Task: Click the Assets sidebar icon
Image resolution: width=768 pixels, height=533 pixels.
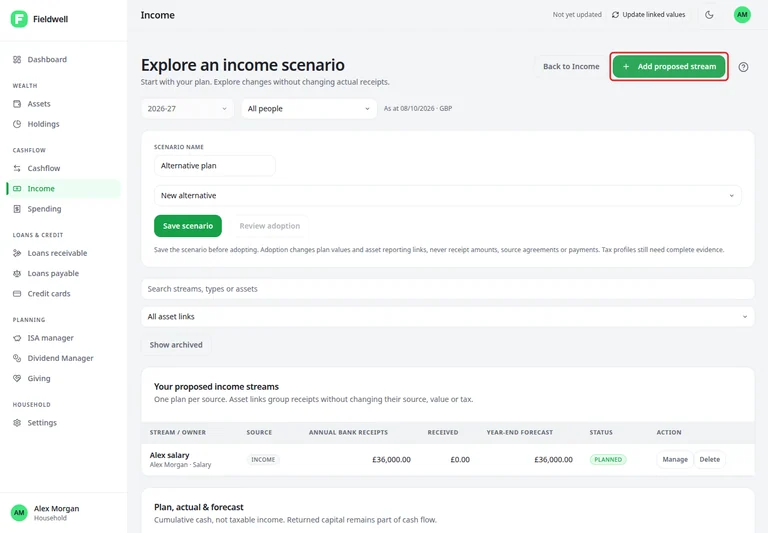Action: (17, 104)
